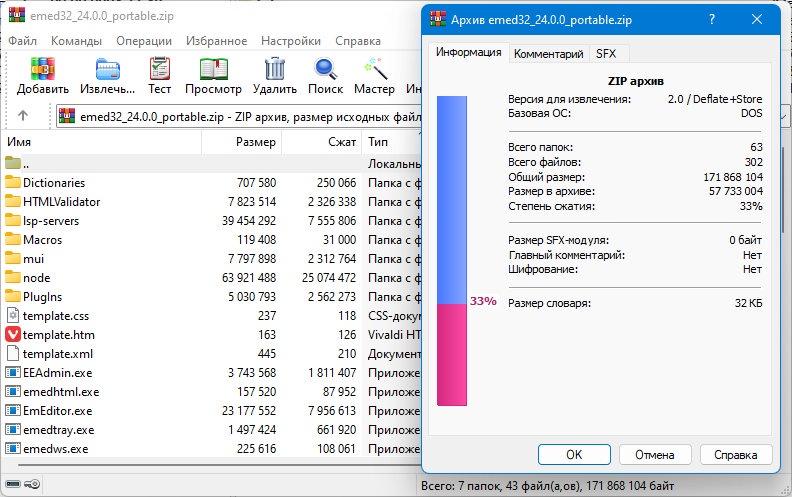This screenshot has width=792, height=497.
Task: Click the Извлечь (Extract) toolbar icon
Action: (108, 69)
